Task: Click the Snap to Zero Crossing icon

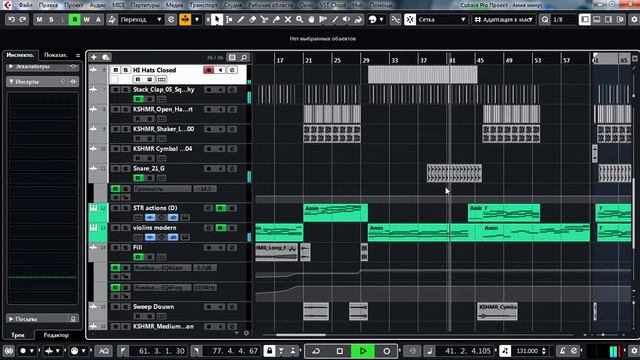Action: pos(396,20)
